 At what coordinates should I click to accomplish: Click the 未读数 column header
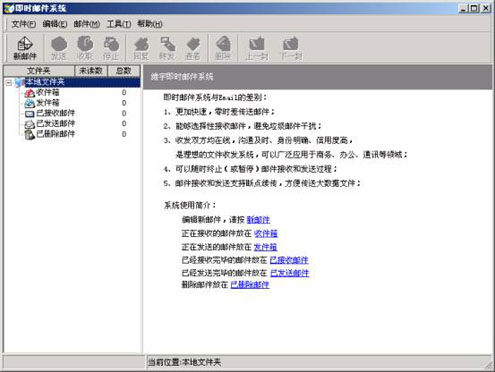click(x=91, y=71)
